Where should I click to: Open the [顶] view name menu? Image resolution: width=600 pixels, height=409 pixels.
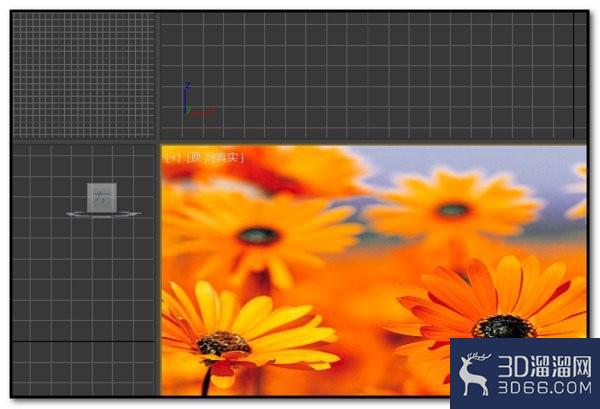click(196, 158)
